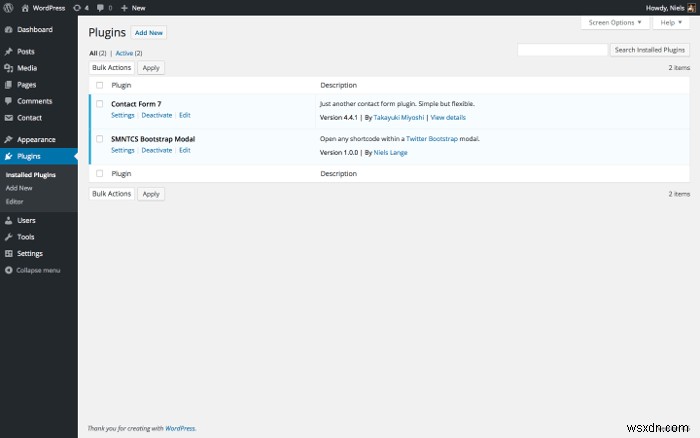This screenshot has height=438, width=700.
Task: Select the Active plugins filter
Action: click(x=124, y=53)
